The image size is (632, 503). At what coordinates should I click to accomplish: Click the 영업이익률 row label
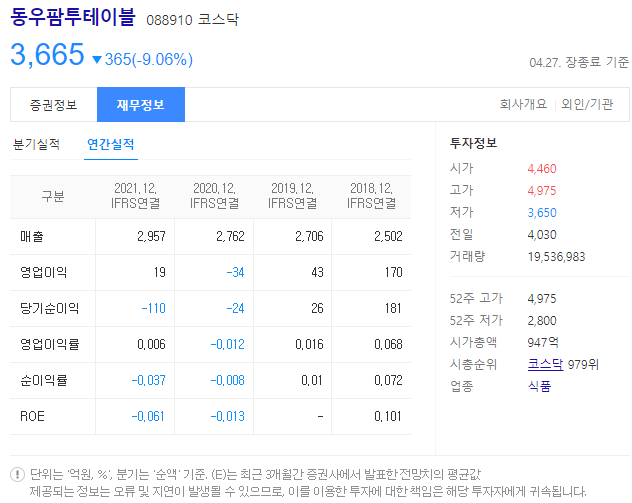pyautogui.click(x=50, y=344)
